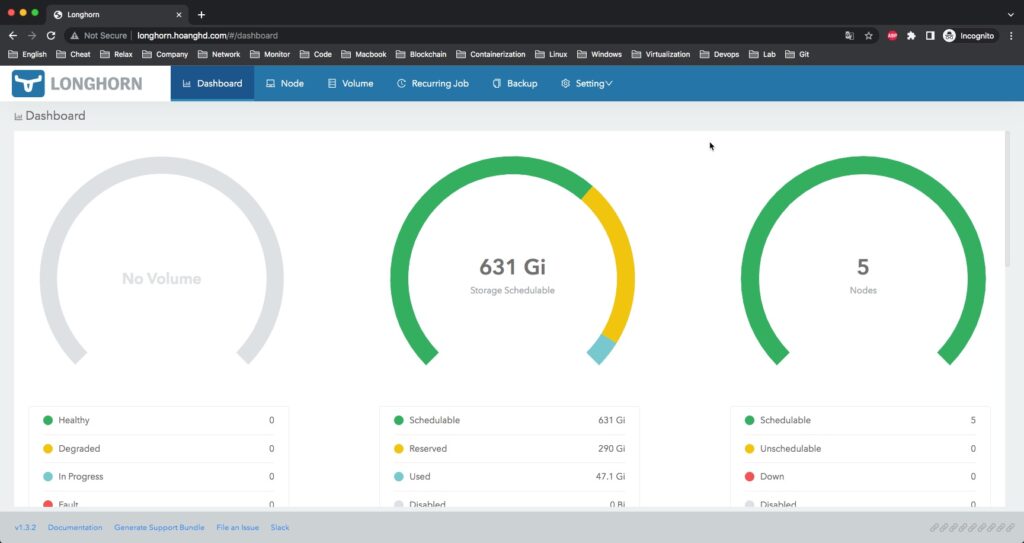
Task: Select the Down nodes row
Action: (861, 477)
